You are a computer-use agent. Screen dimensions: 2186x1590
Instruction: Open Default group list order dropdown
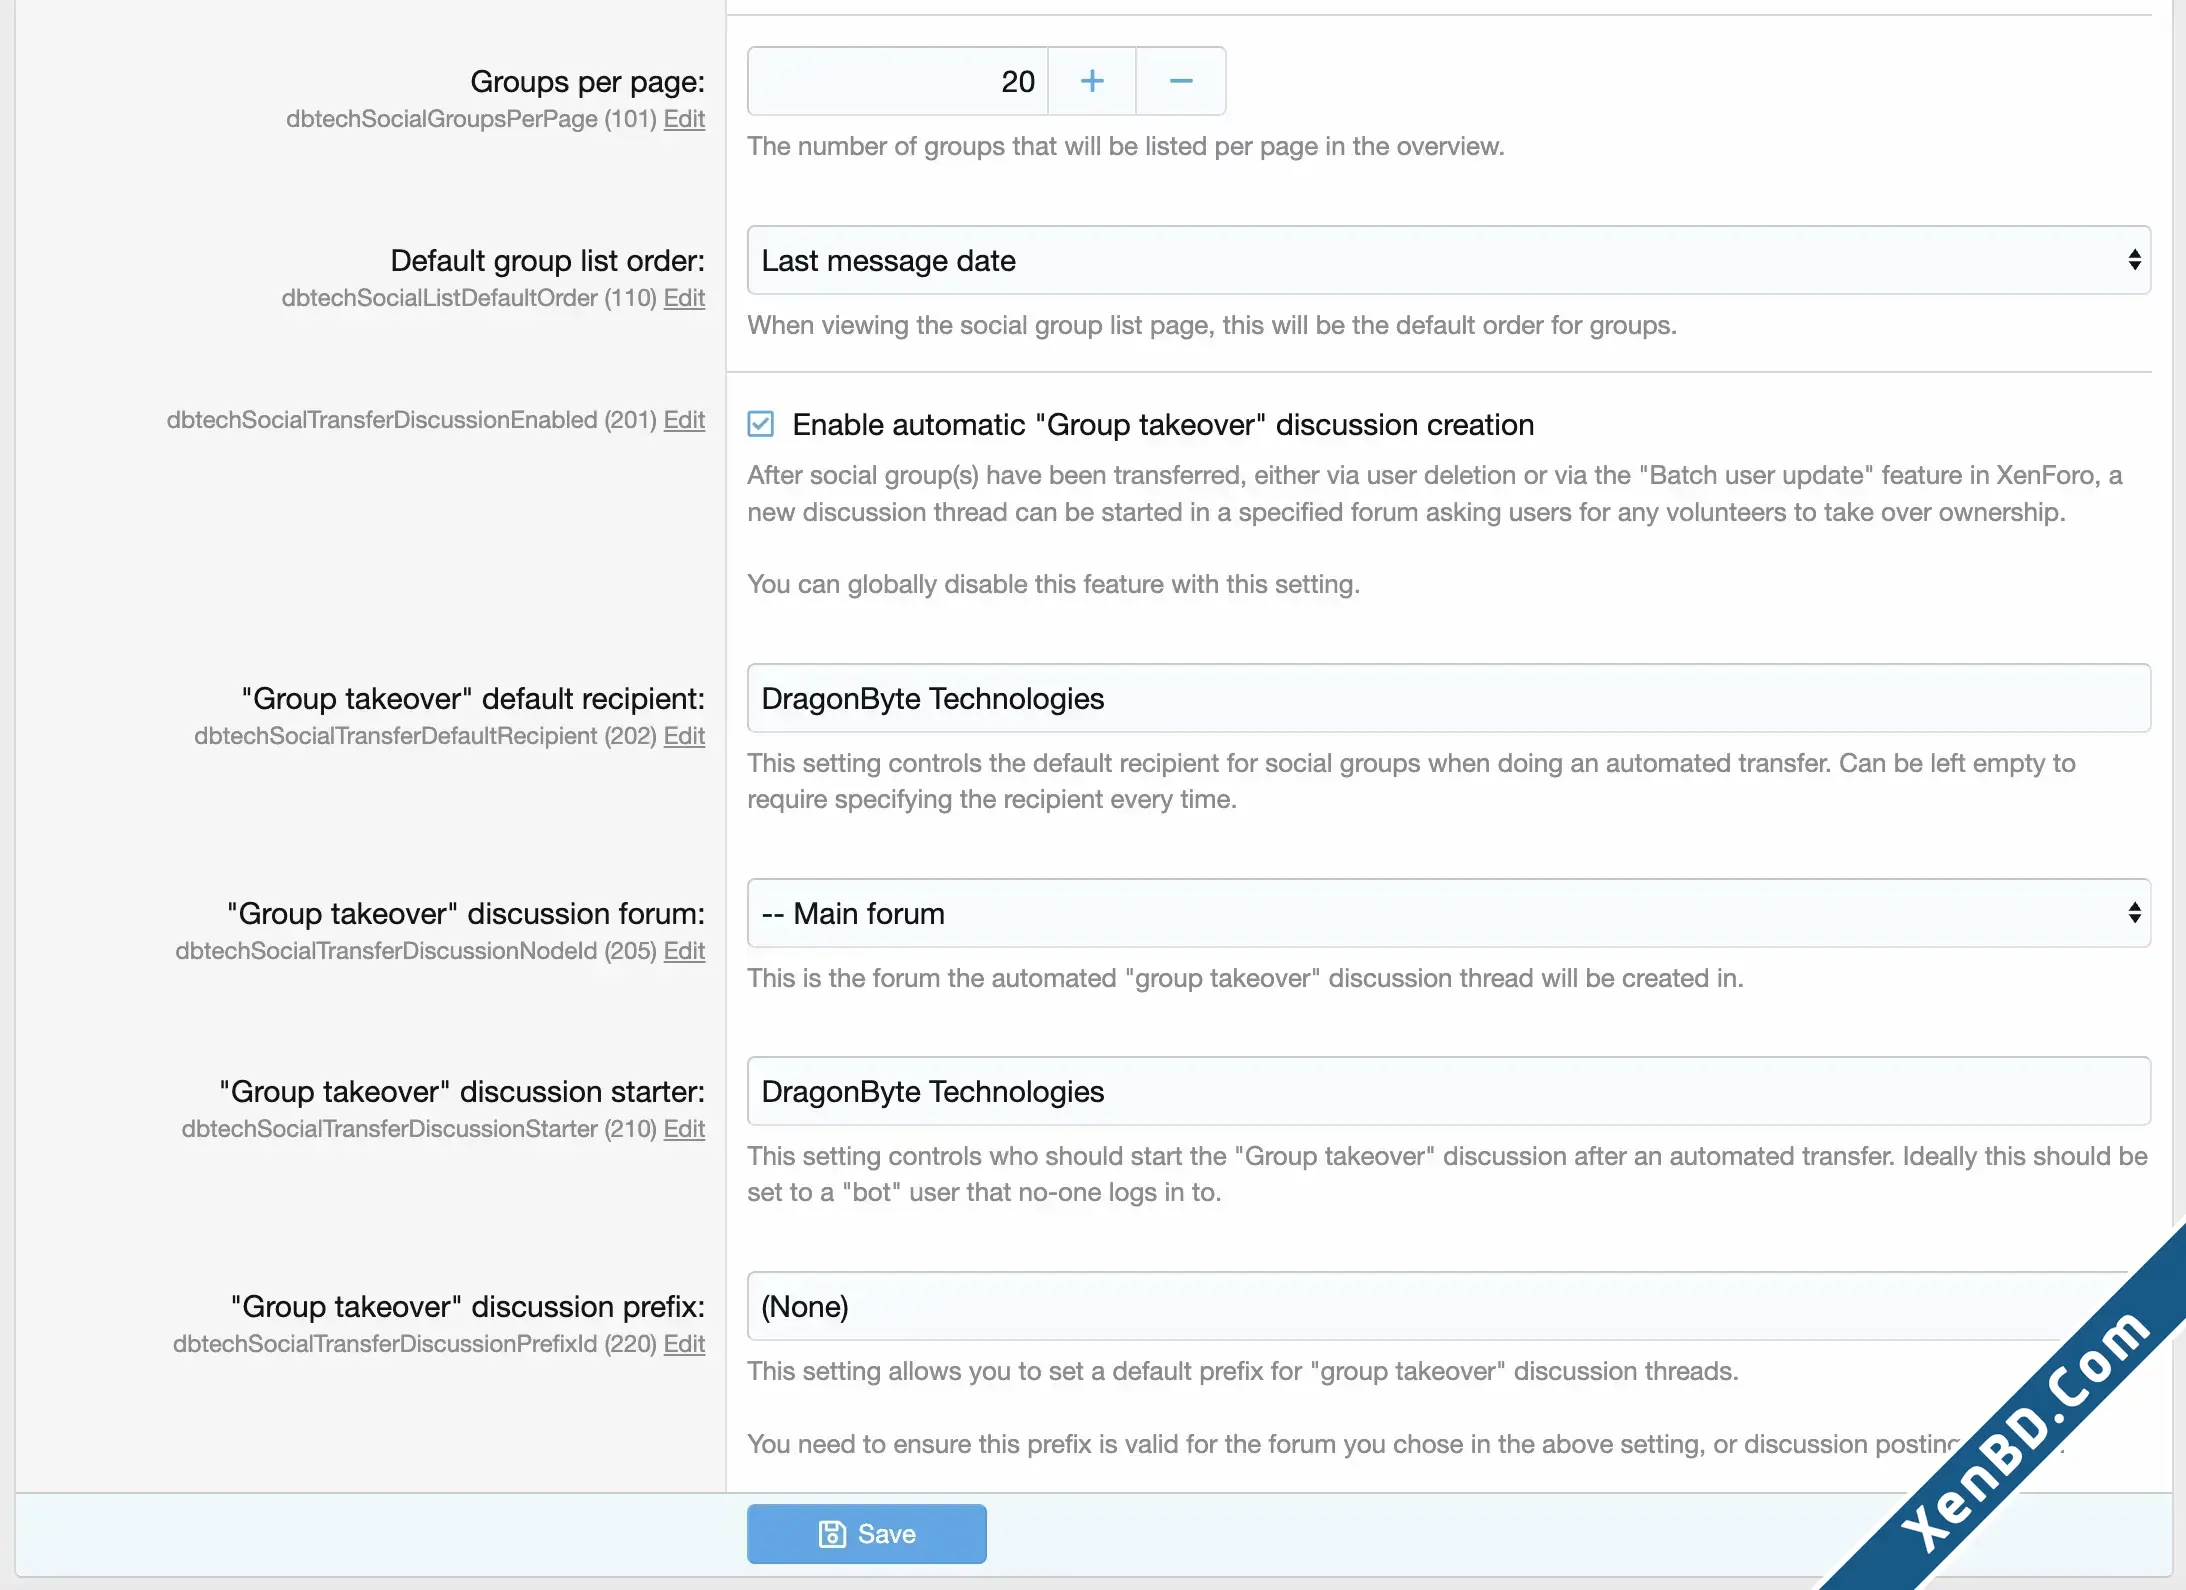pos(1449,260)
